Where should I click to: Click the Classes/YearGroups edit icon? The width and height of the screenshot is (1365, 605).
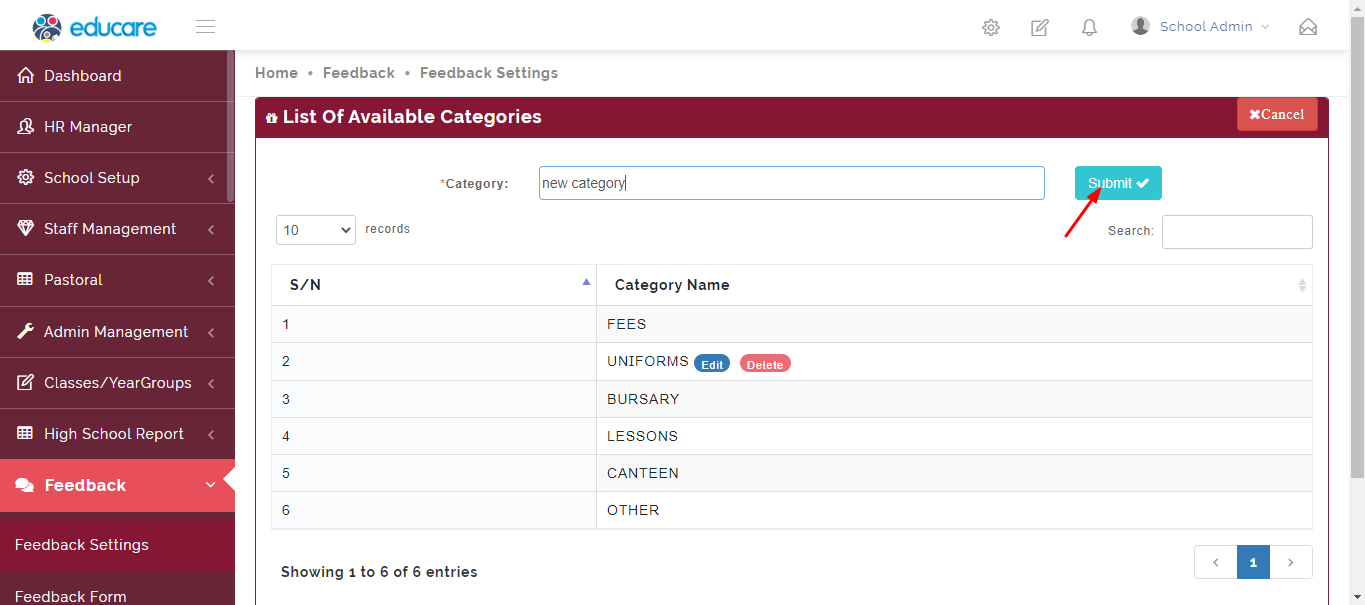point(26,382)
